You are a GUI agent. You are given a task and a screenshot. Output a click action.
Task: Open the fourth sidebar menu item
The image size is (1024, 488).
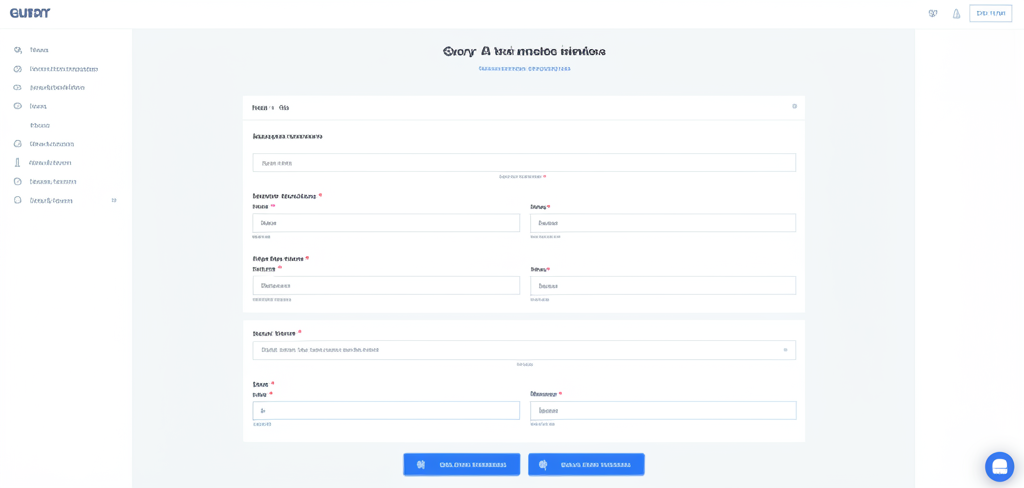click(38, 106)
